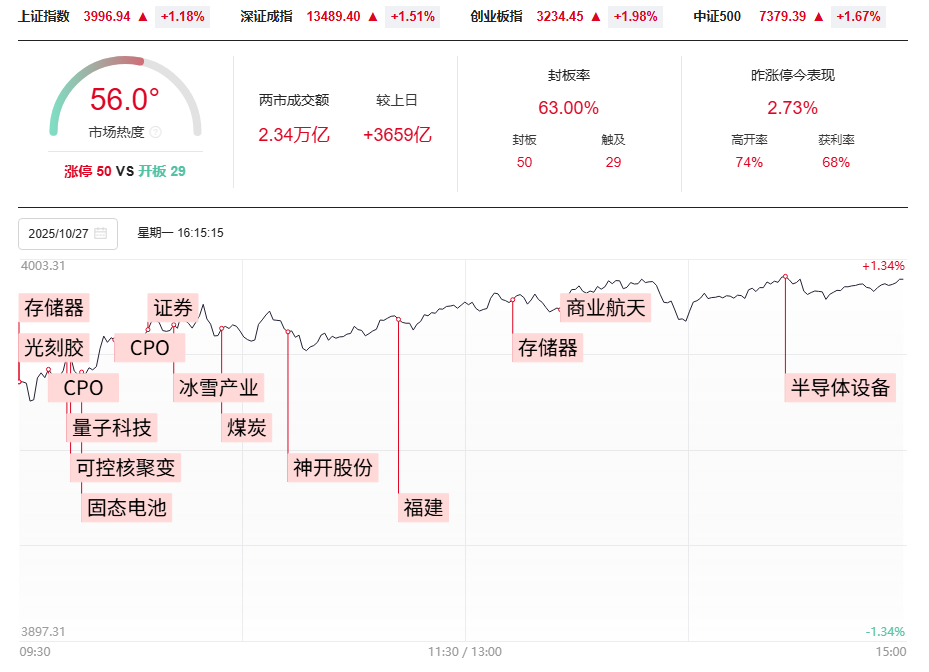This screenshot has width=929, height=672.
Task: Click the 封板率 63.00% value
Action: (569, 108)
